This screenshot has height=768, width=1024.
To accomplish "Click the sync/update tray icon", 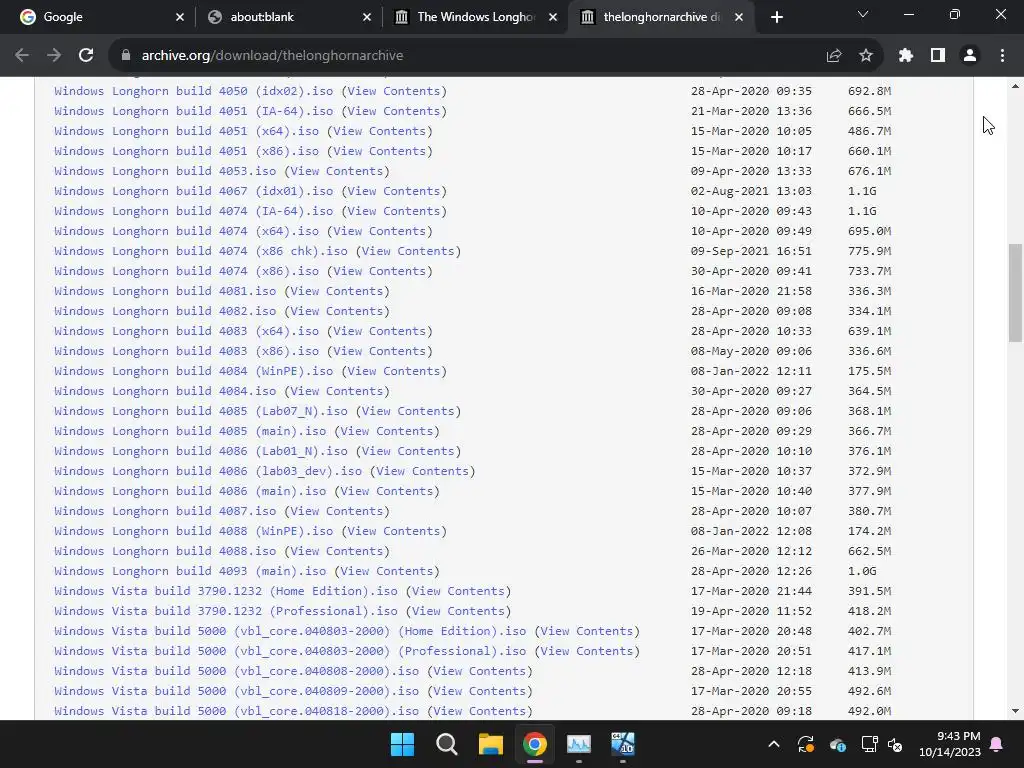I will click(x=806, y=744).
